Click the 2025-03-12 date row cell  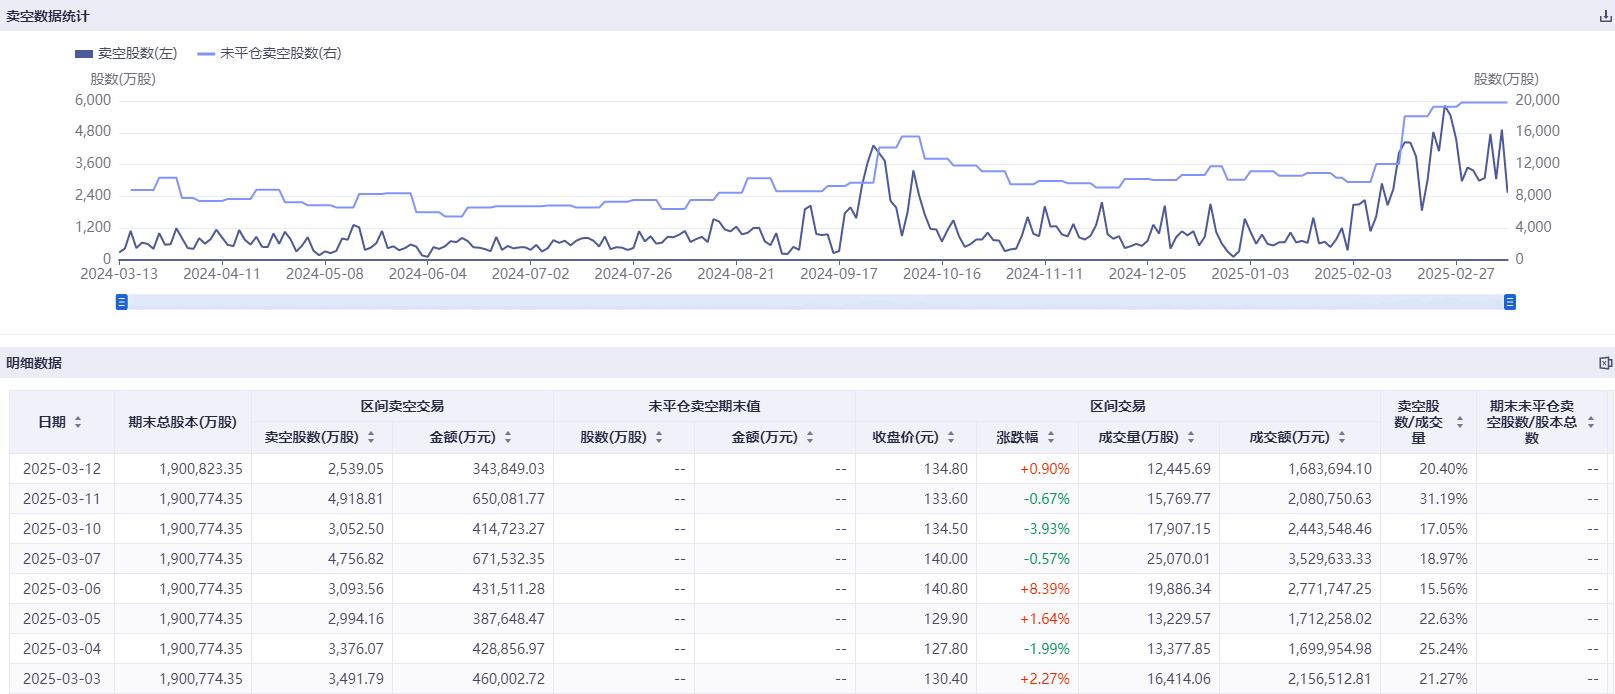click(x=62, y=468)
